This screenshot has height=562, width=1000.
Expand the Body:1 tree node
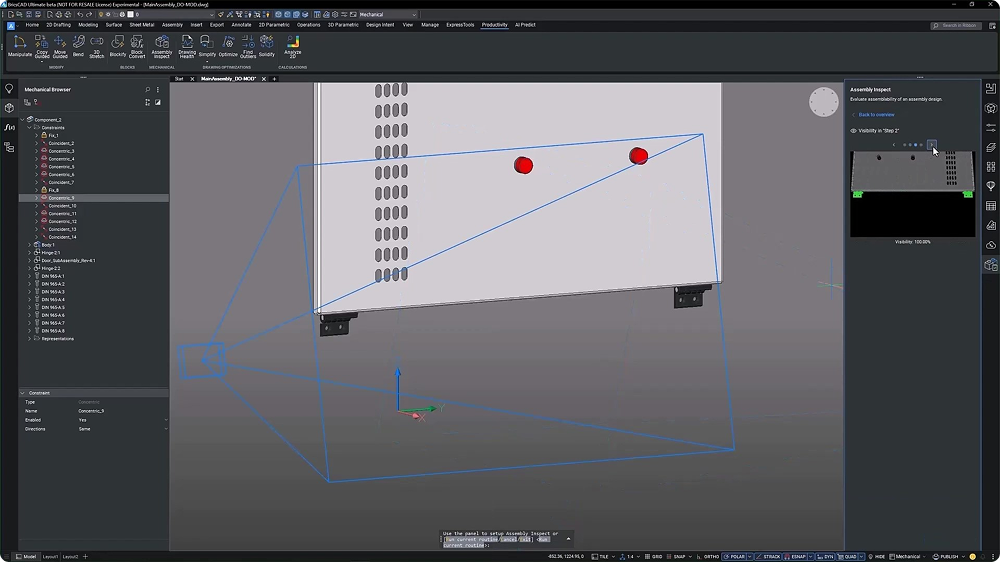click(x=29, y=245)
